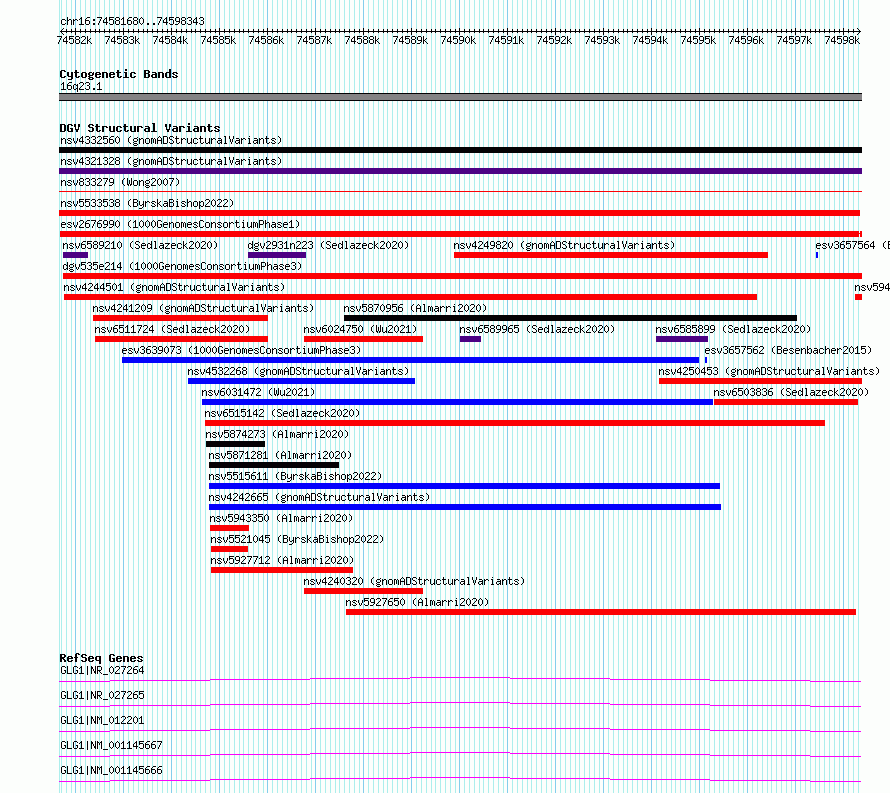890x793 pixels.
Task: Open nsv4321328 gnomADStructuralVariants label
Action: [x=171, y=161]
